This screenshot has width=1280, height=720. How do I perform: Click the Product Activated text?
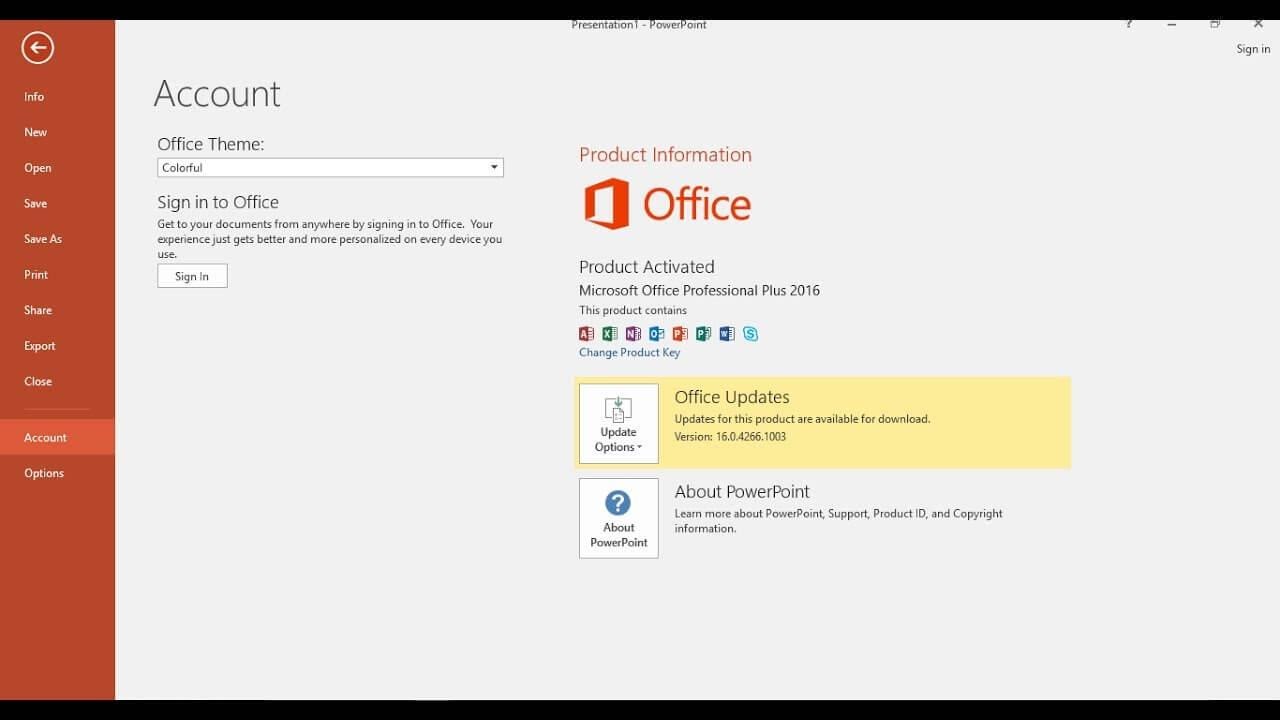(x=647, y=267)
